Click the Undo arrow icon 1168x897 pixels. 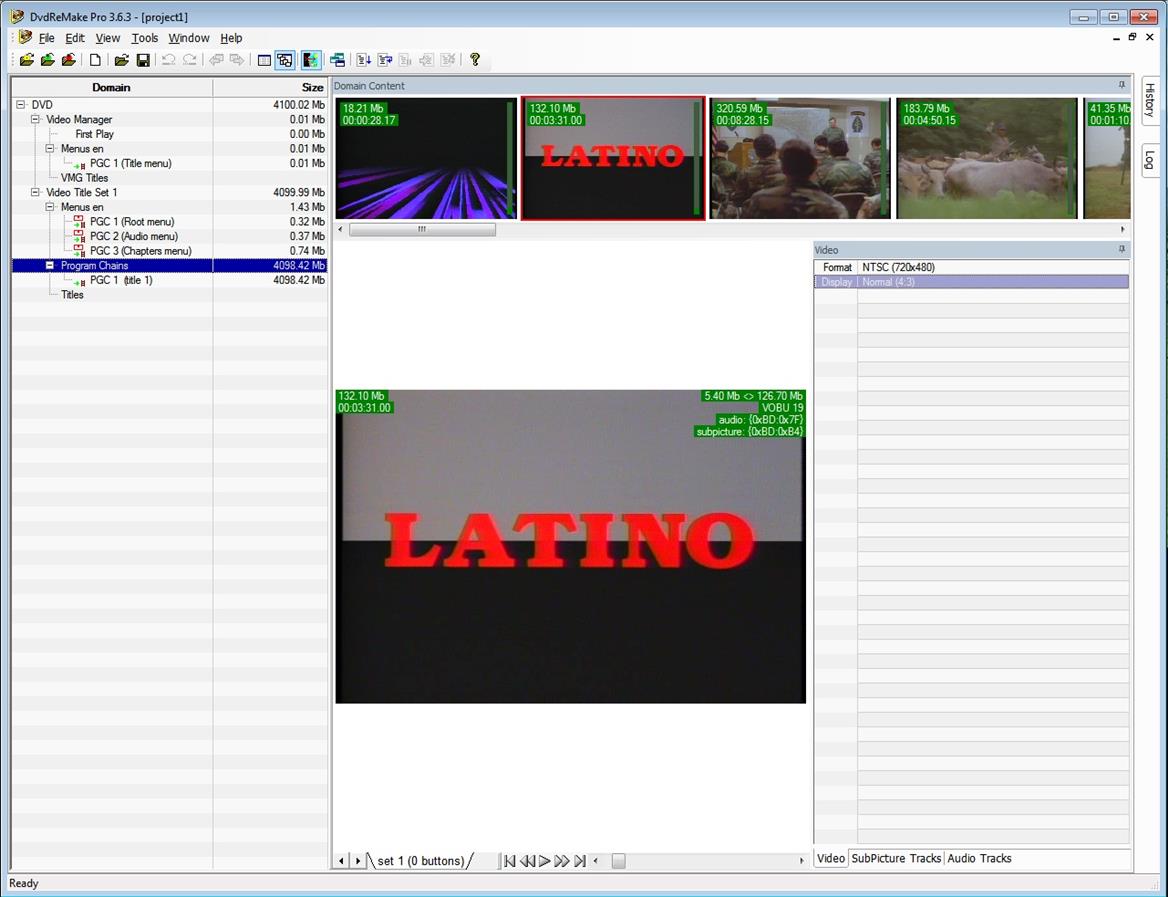(168, 60)
